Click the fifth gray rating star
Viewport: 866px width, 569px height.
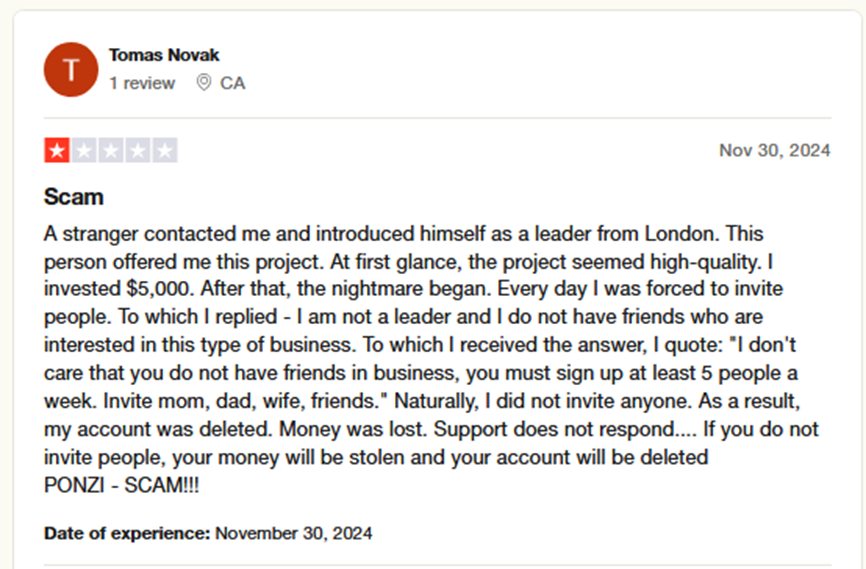click(x=165, y=151)
